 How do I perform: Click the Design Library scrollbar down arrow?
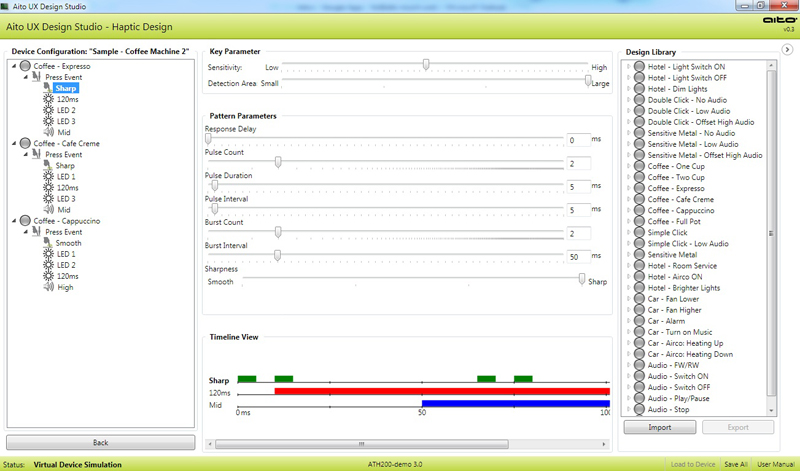click(771, 410)
